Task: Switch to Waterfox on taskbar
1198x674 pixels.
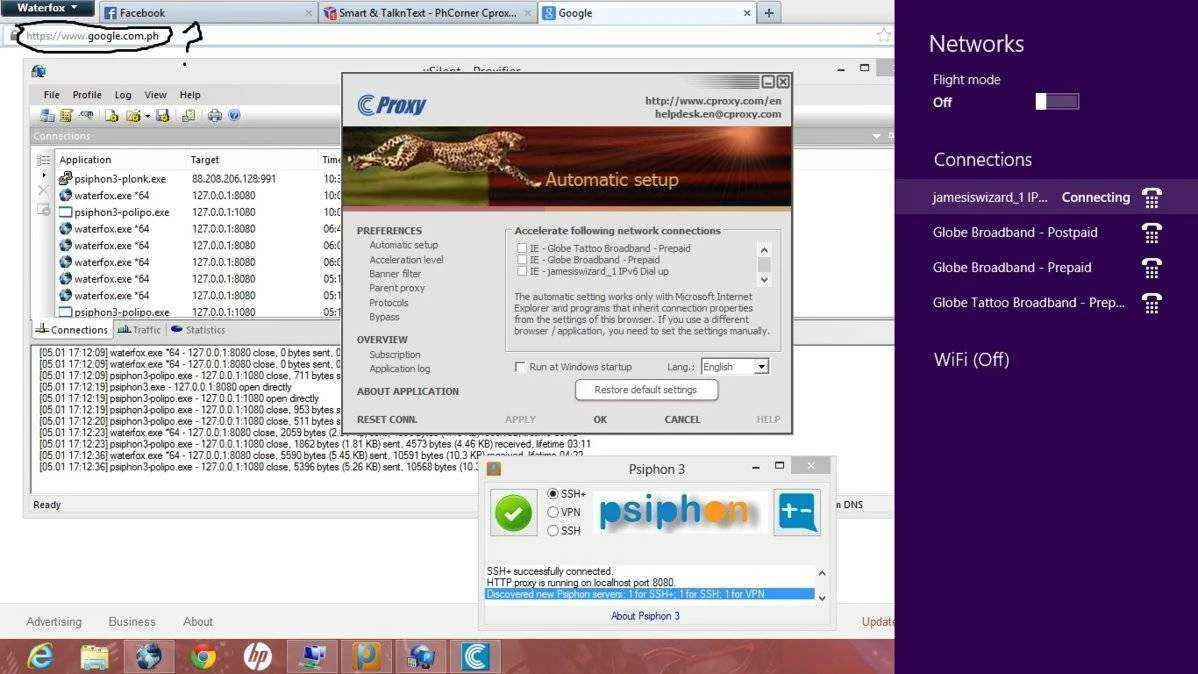Action: (x=149, y=656)
